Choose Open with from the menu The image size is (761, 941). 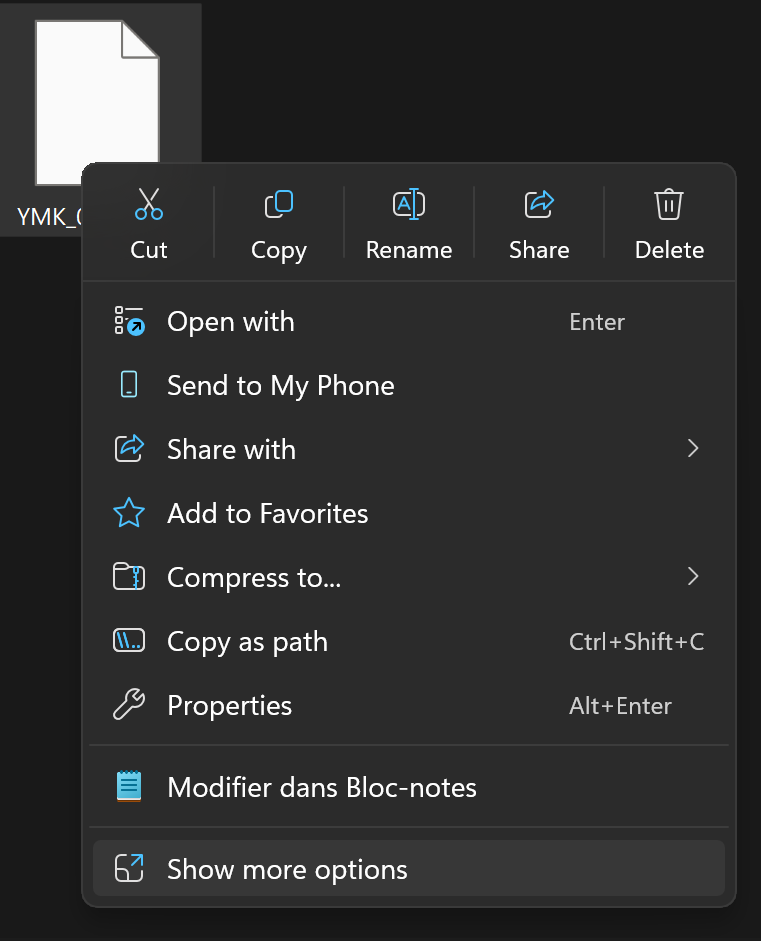coord(231,322)
